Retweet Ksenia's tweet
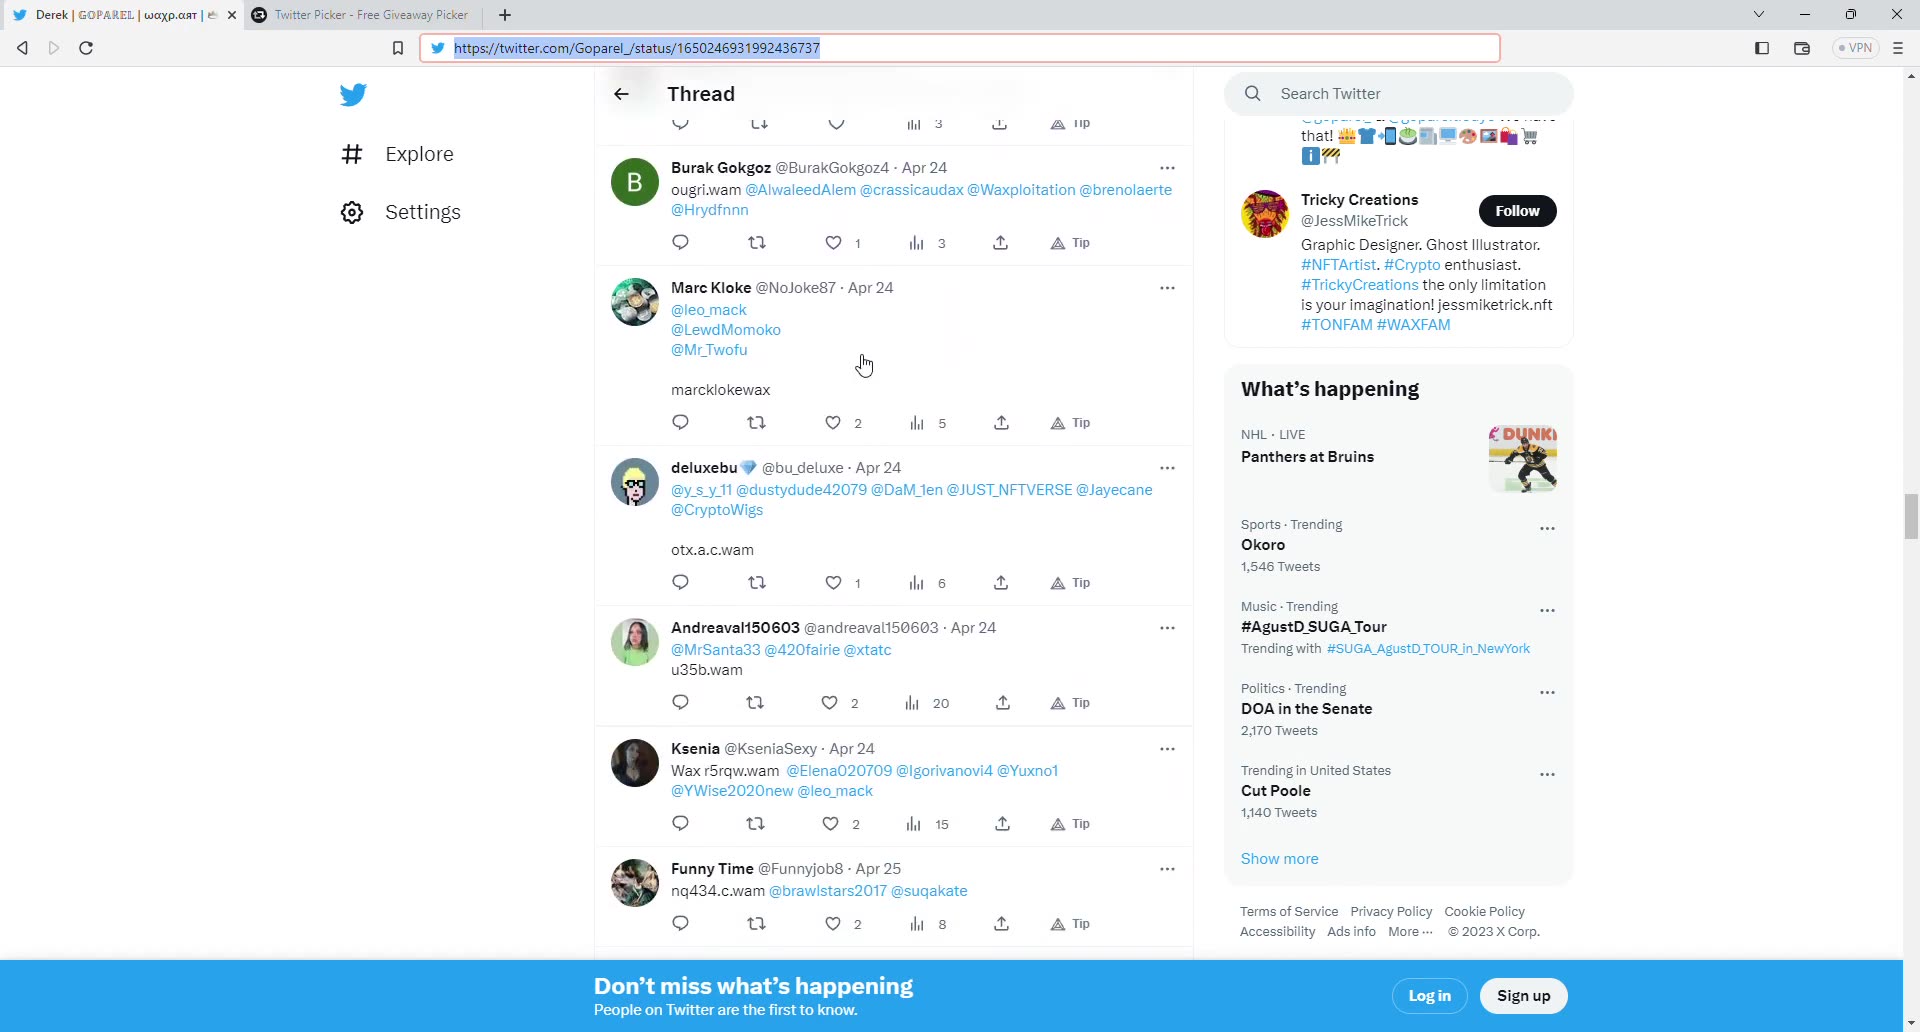1920x1032 pixels. (x=756, y=824)
